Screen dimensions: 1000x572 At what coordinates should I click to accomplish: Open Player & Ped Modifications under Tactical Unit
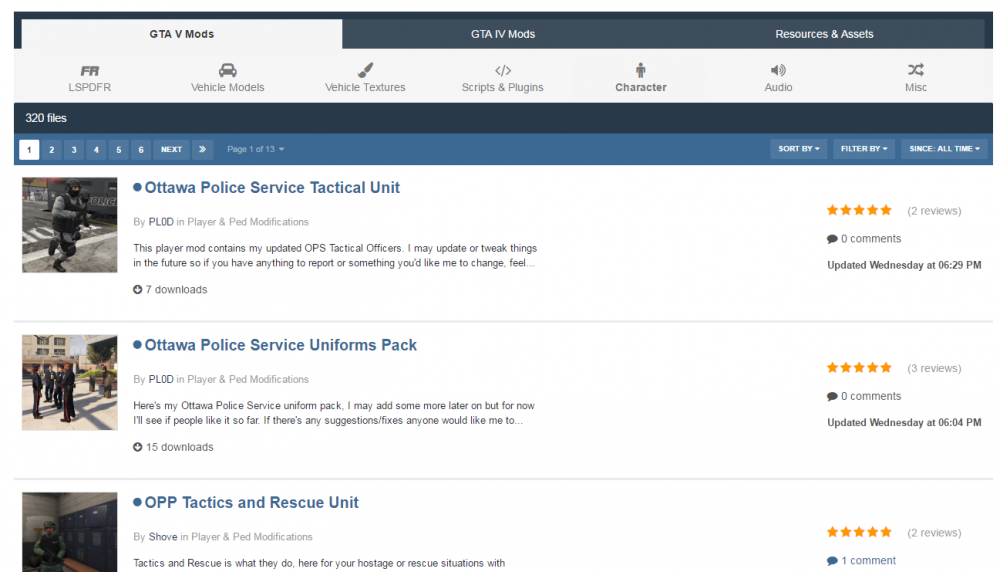[248, 222]
